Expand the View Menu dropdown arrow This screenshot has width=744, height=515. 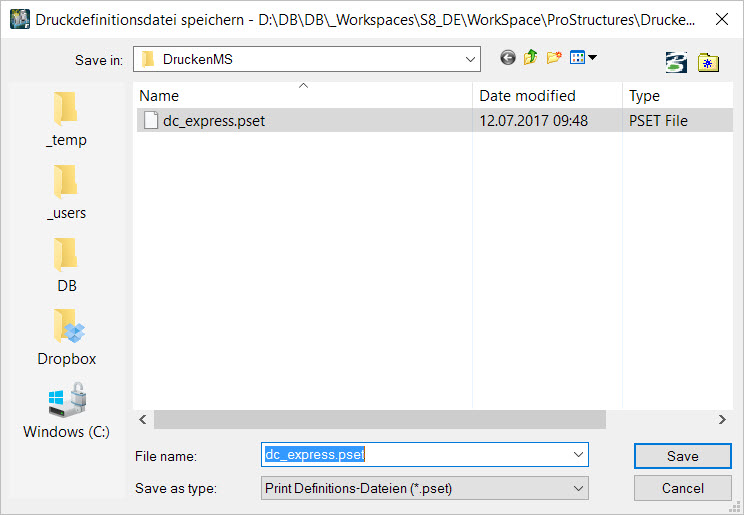coord(592,58)
